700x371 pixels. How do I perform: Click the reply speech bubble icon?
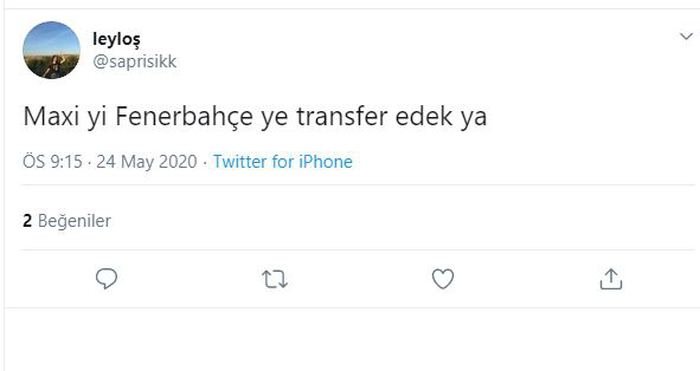106,279
